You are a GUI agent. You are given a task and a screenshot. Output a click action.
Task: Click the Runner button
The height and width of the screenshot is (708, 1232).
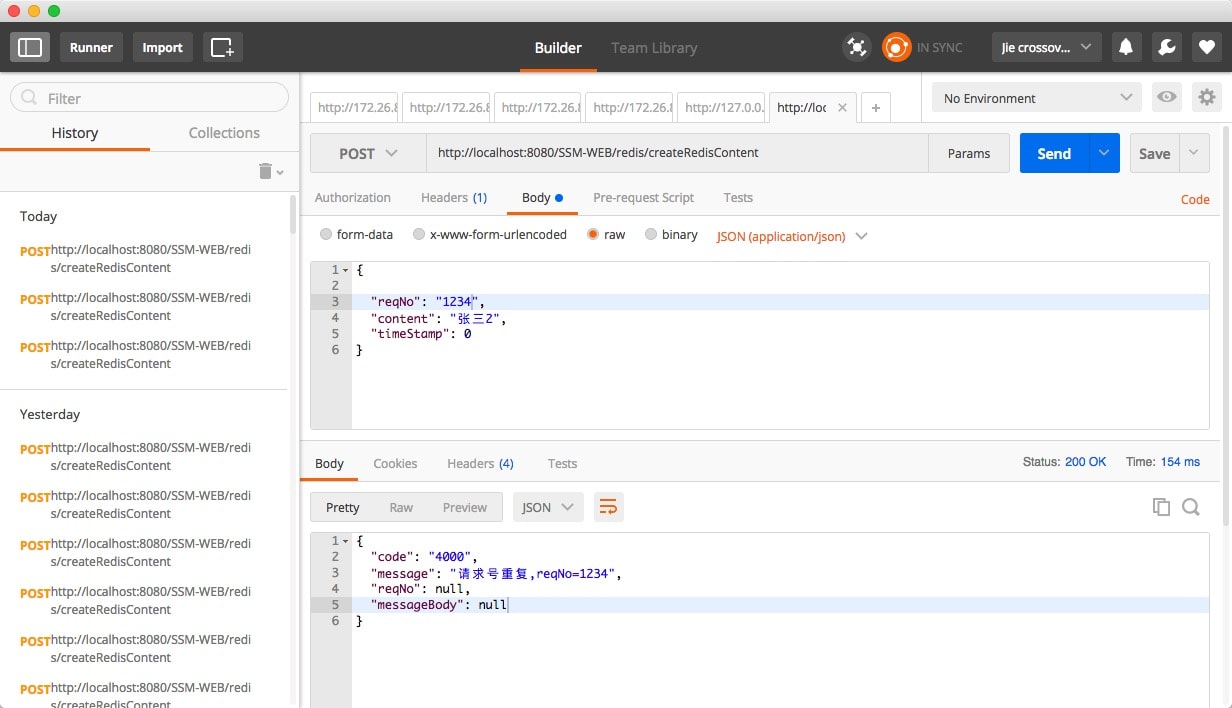pyautogui.click(x=91, y=47)
